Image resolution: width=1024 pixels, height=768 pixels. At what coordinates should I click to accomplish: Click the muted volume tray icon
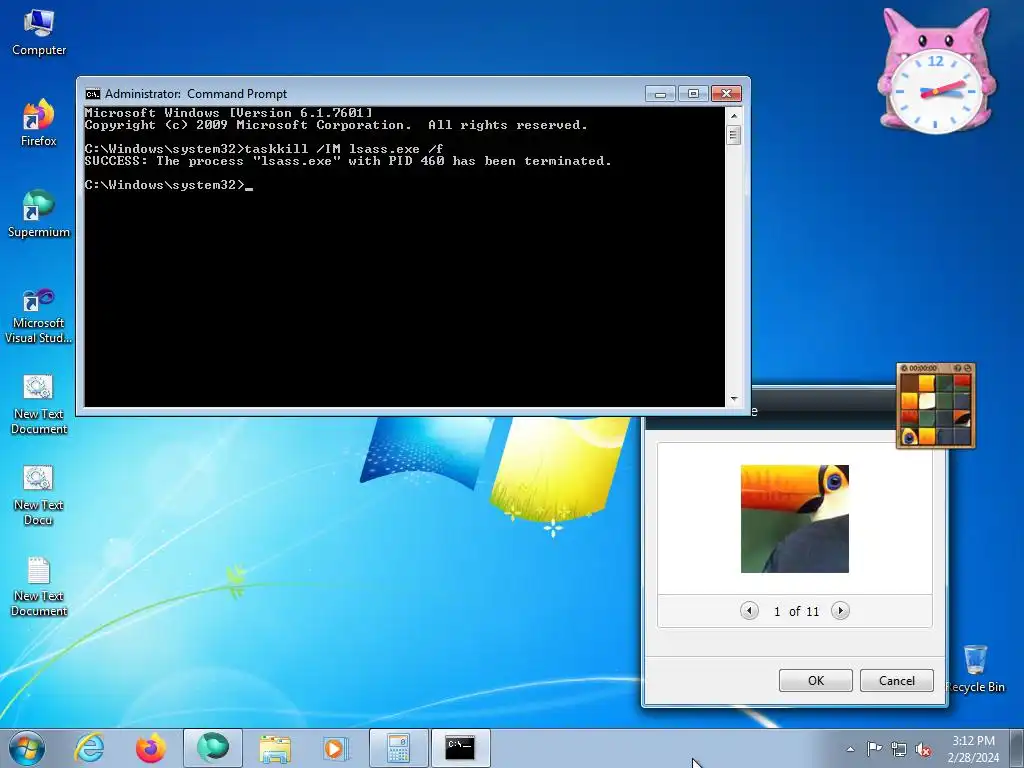[x=923, y=749]
